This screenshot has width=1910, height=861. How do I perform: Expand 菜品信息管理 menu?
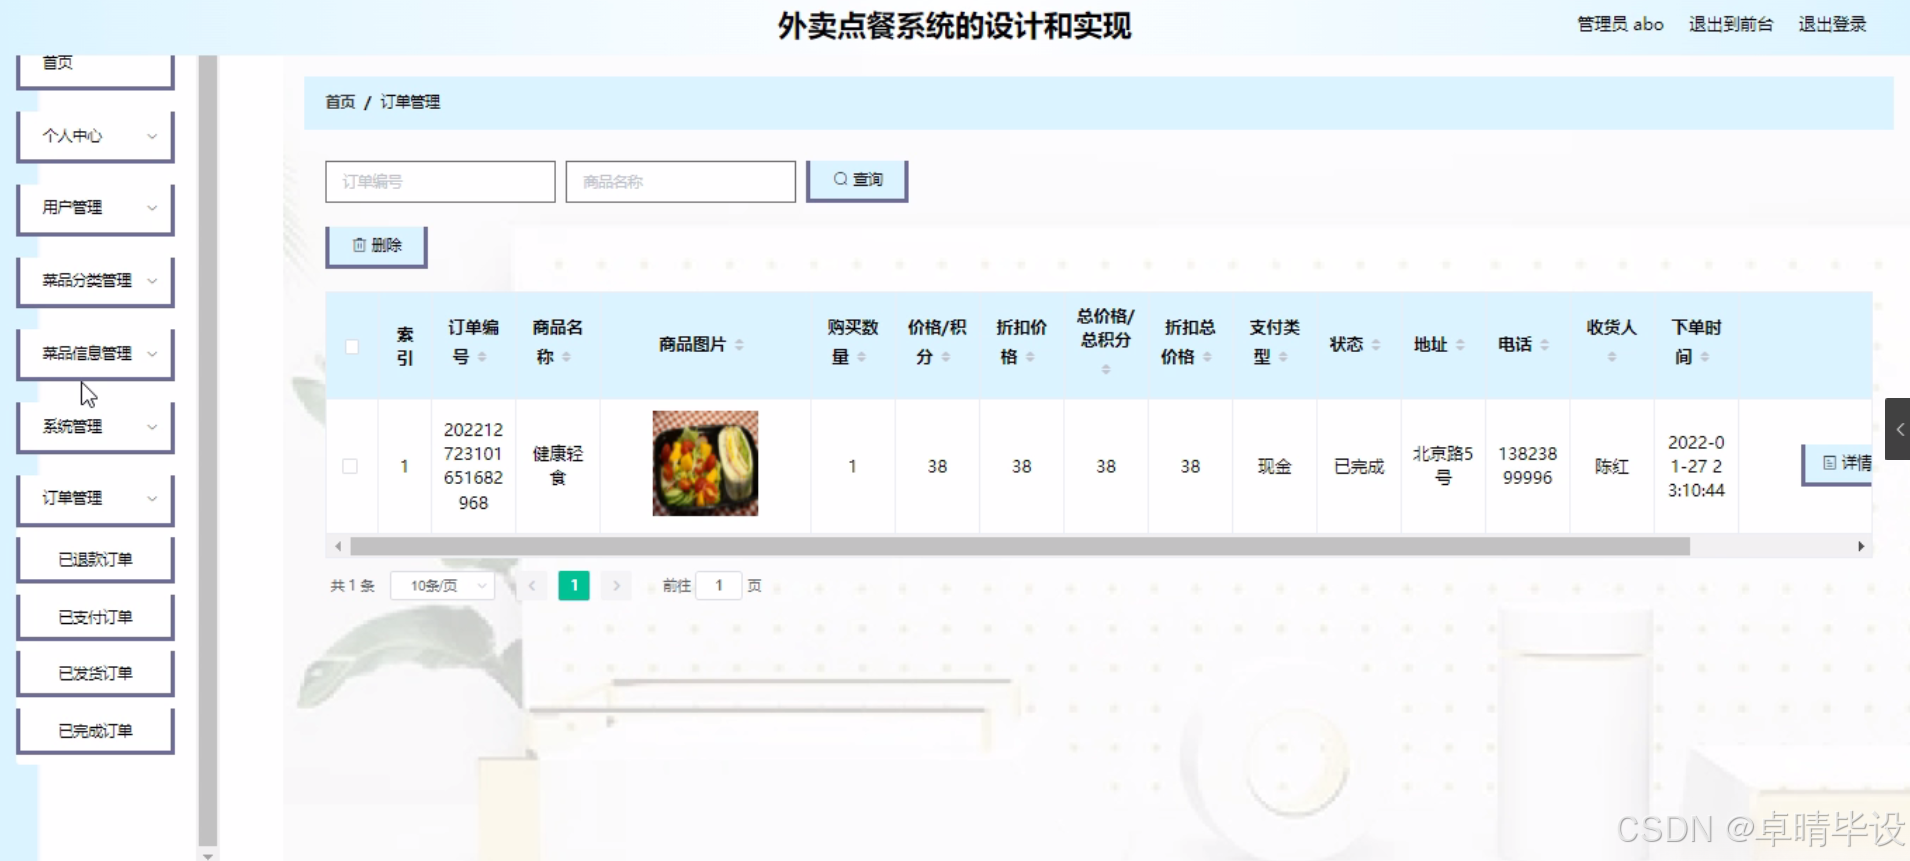point(96,353)
